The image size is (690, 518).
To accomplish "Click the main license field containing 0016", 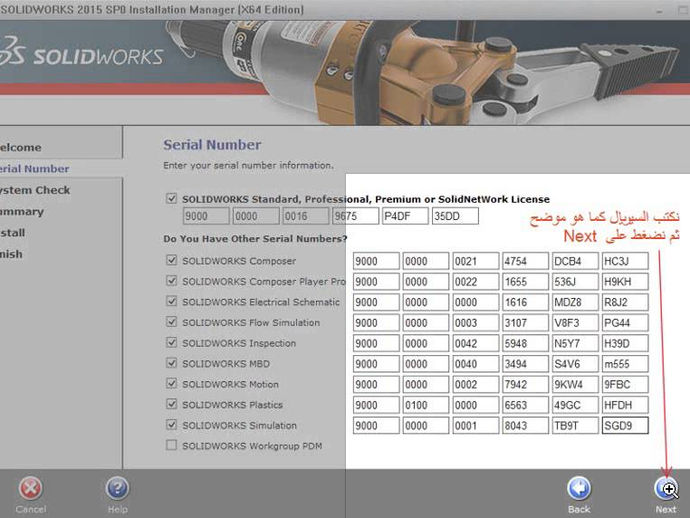I will click(x=306, y=216).
